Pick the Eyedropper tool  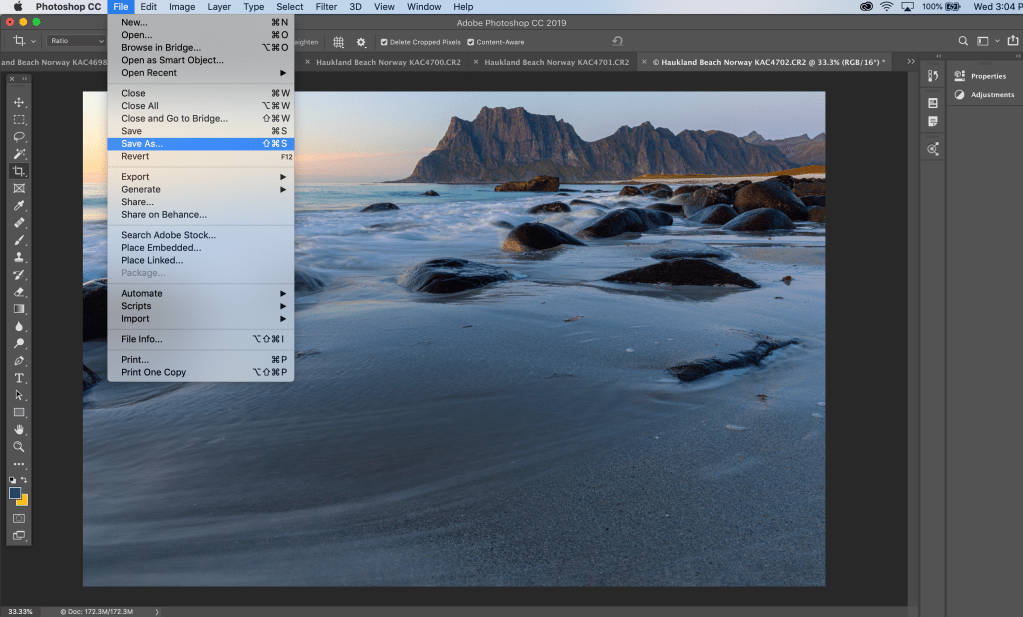tap(18, 206)
